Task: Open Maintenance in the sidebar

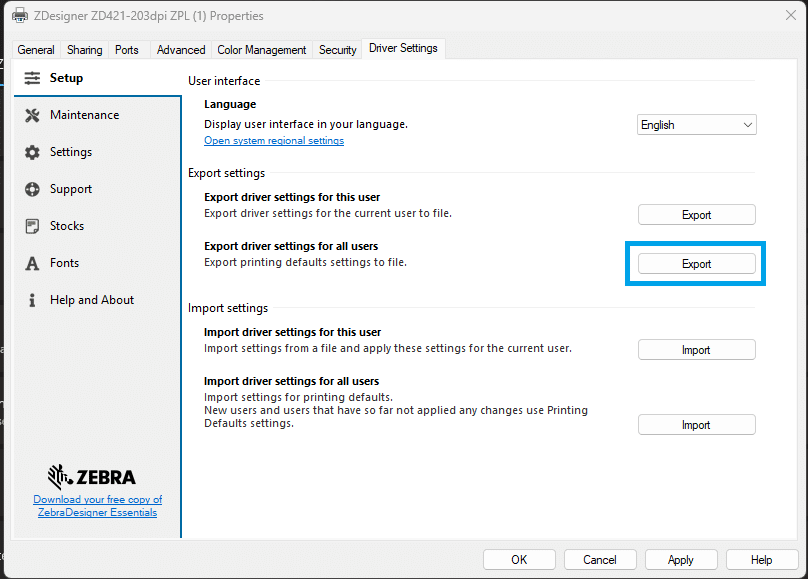Action: pos(97,115)
